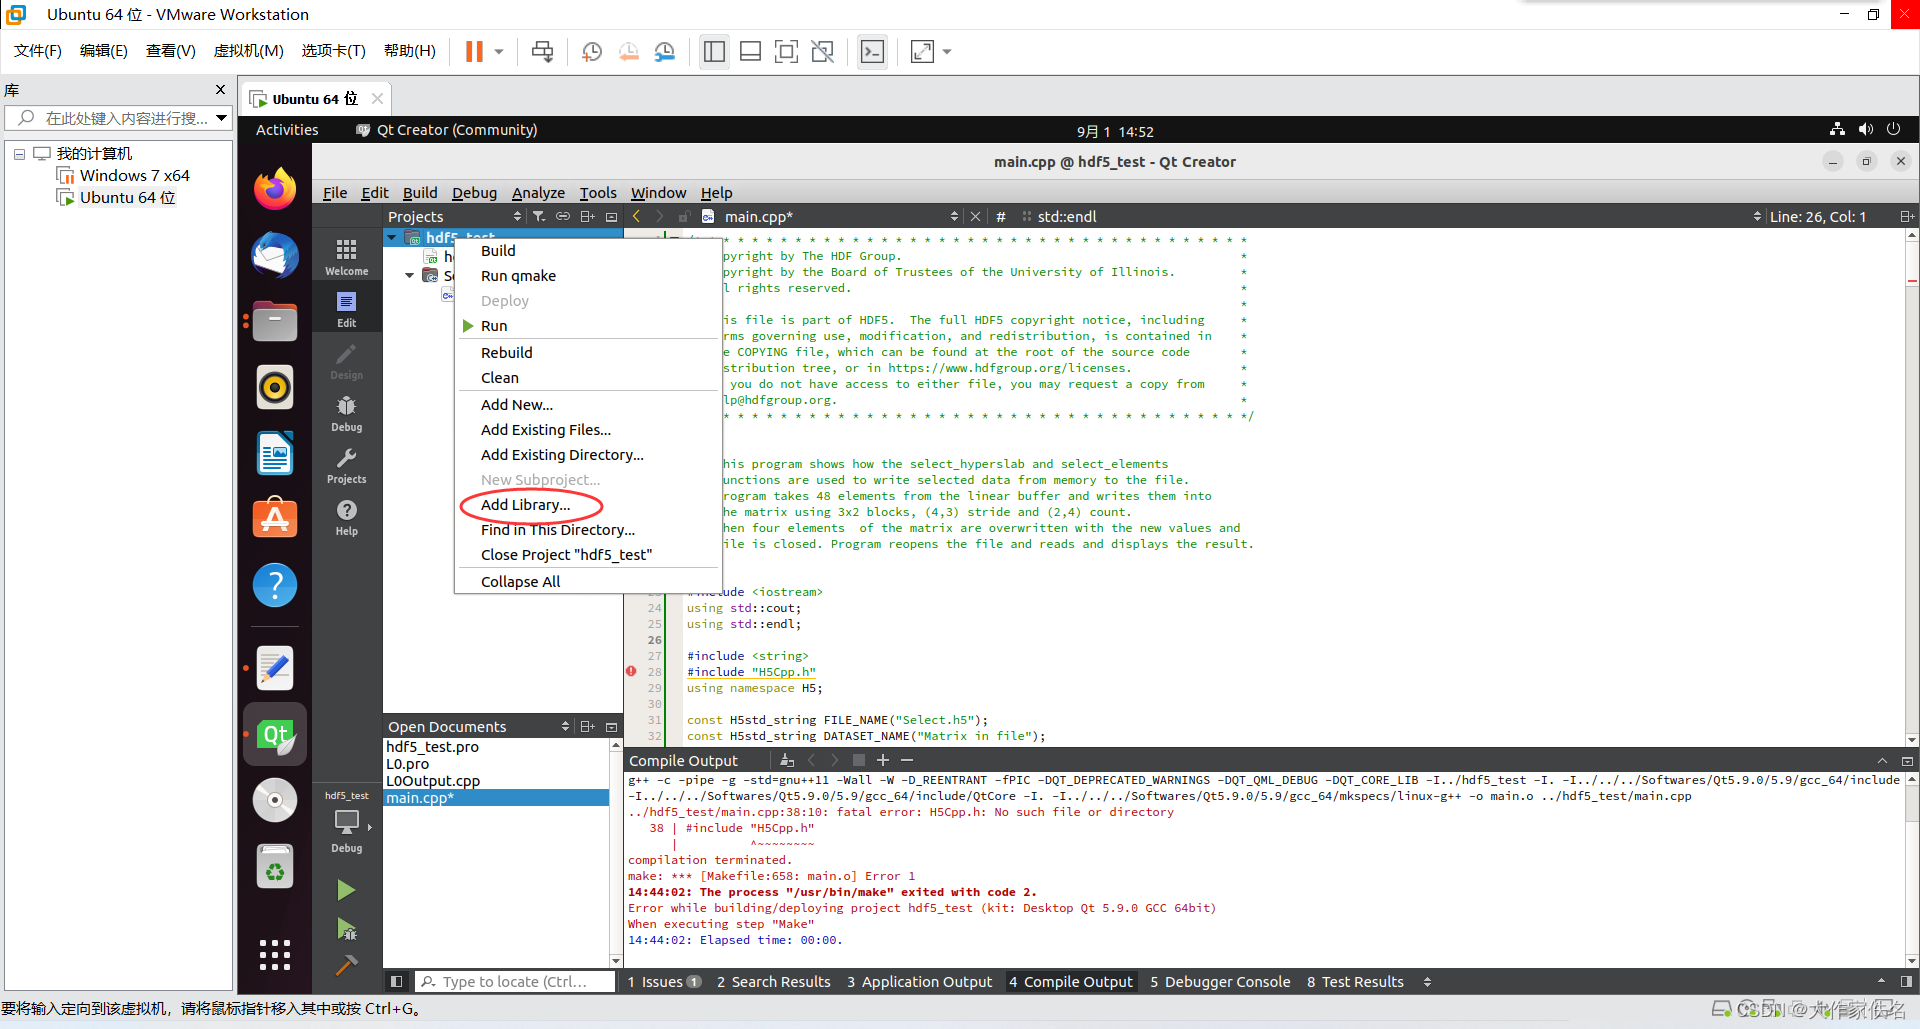The height and width of the screenshot is (1029, 1920).
Task: Minimize the Compile Output pane via chevron
Action: (x=1882, y=760)
